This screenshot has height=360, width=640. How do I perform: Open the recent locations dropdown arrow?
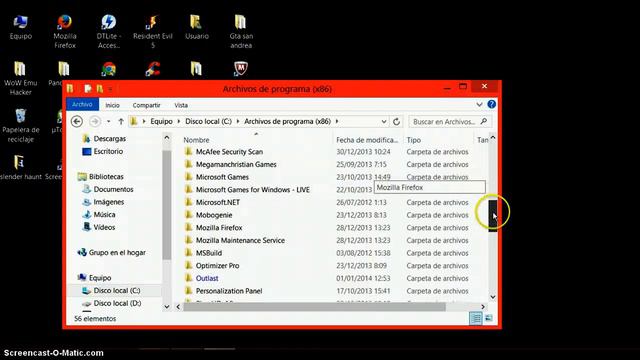pos(108,121)
